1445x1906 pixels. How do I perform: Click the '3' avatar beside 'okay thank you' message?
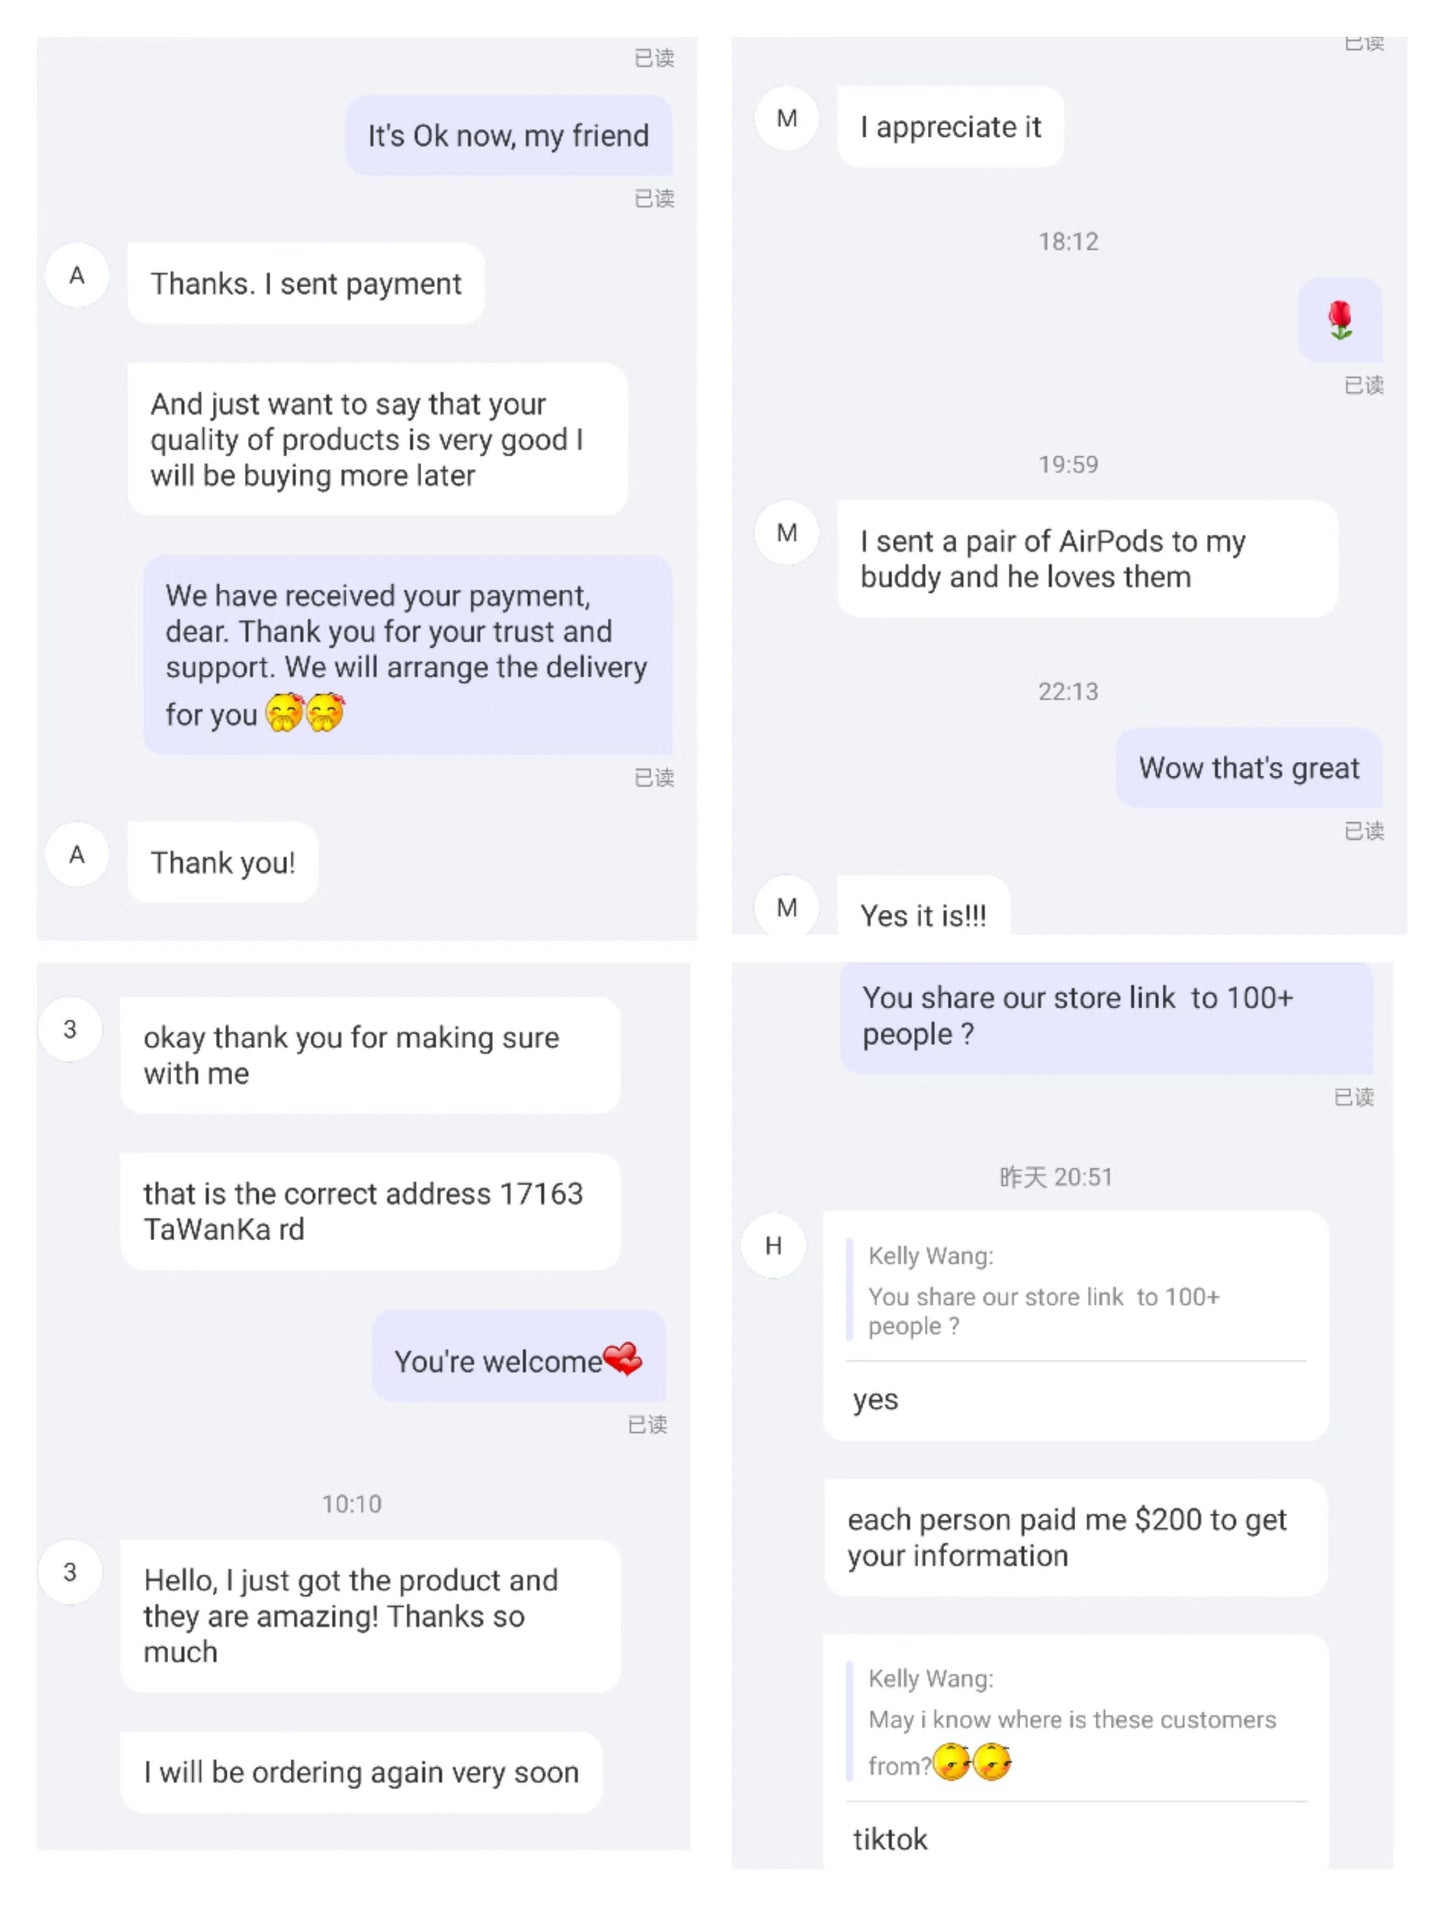tap(70, 1029)
